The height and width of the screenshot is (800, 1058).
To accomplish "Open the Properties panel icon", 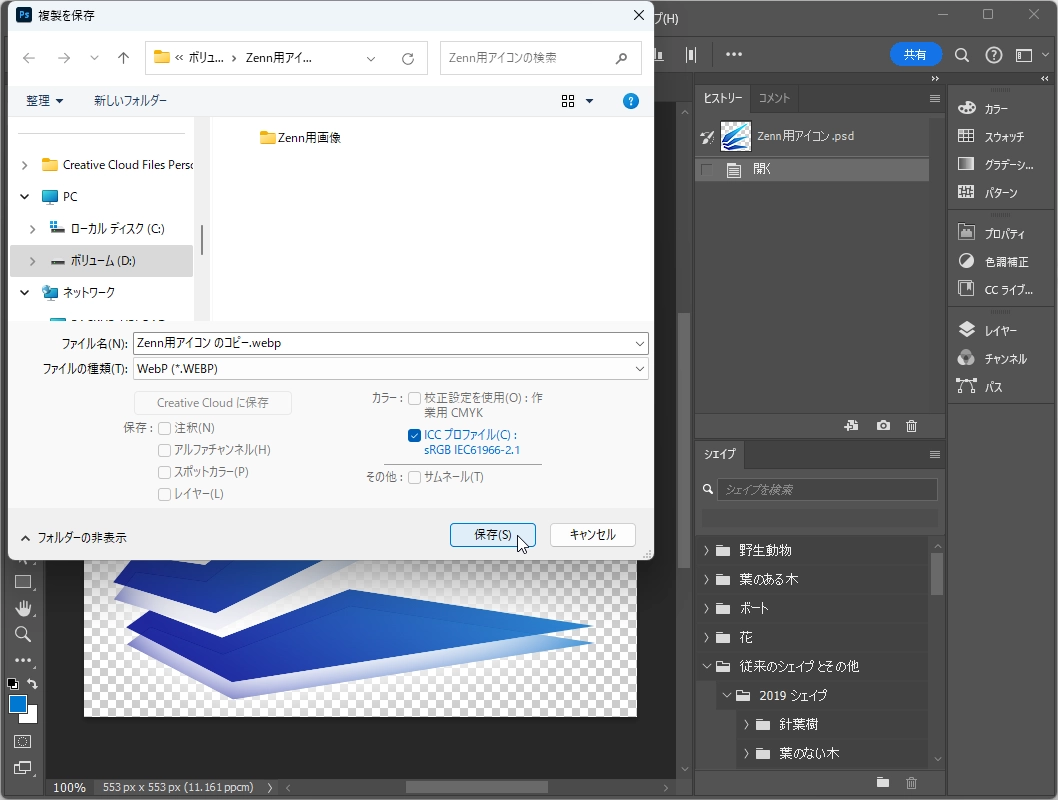I will click(966, 233).
